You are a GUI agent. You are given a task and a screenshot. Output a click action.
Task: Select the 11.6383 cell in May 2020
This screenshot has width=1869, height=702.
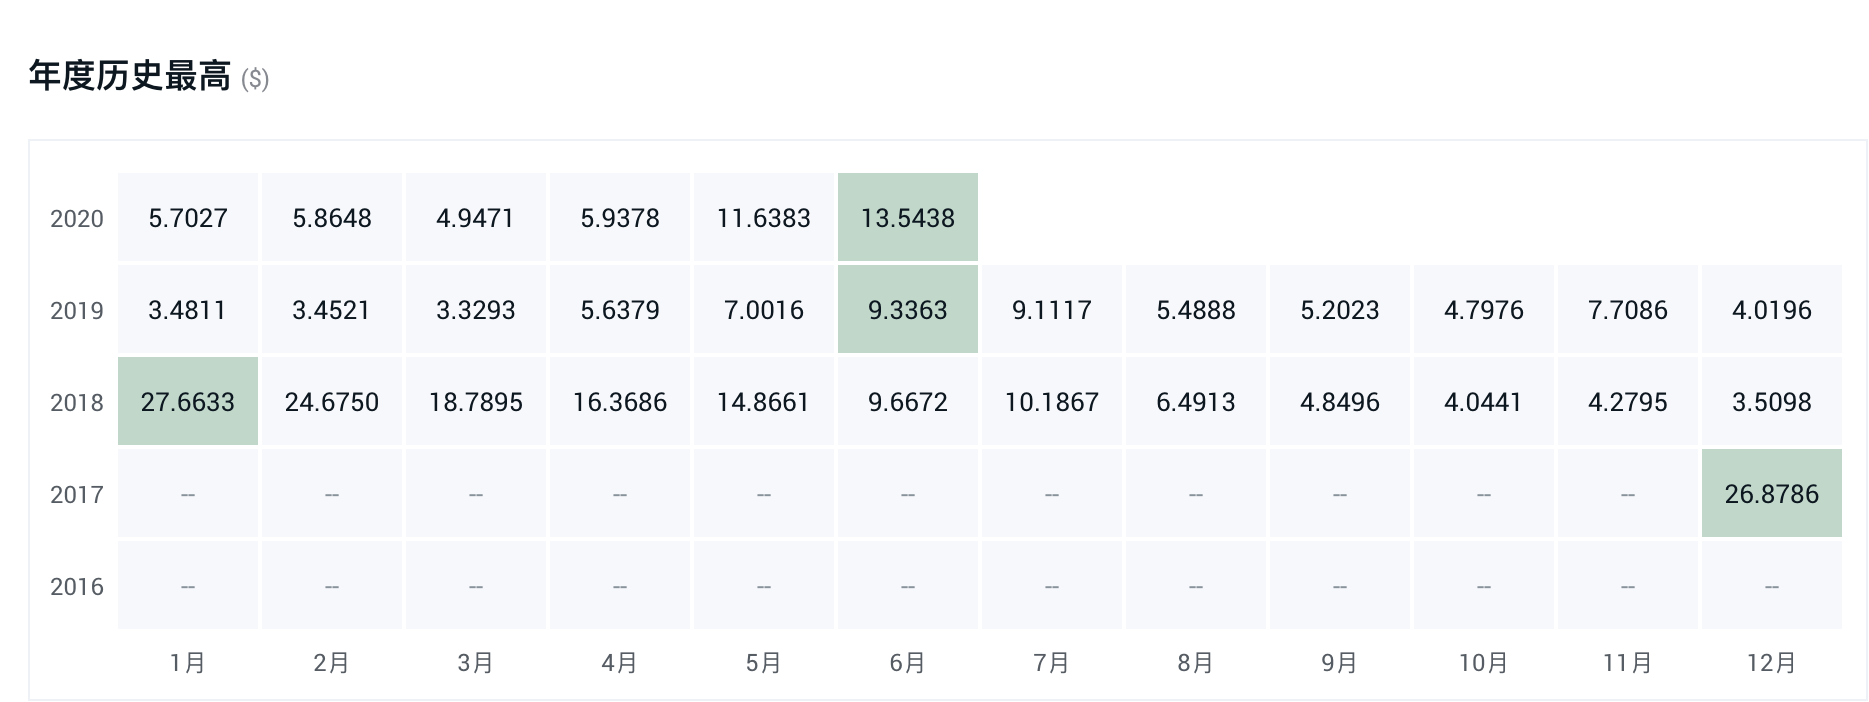click(x=763, y=218)
